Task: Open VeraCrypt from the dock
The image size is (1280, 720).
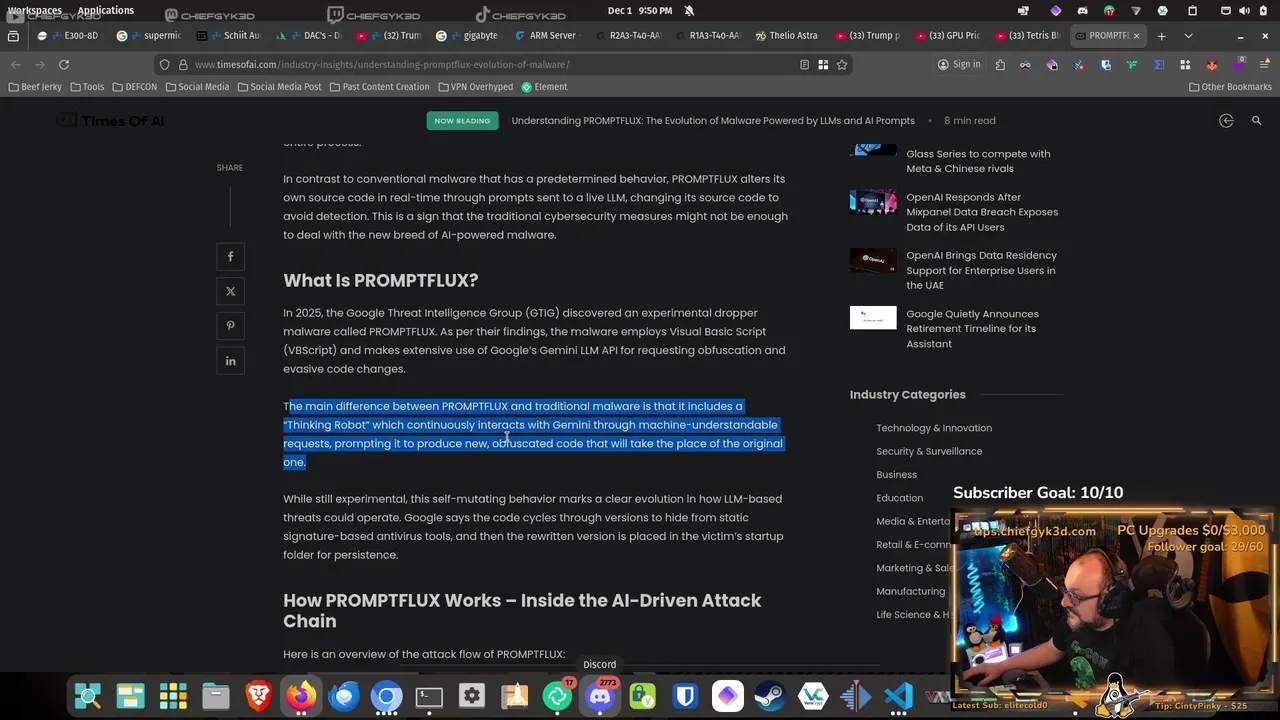Action: coord(813,696)
